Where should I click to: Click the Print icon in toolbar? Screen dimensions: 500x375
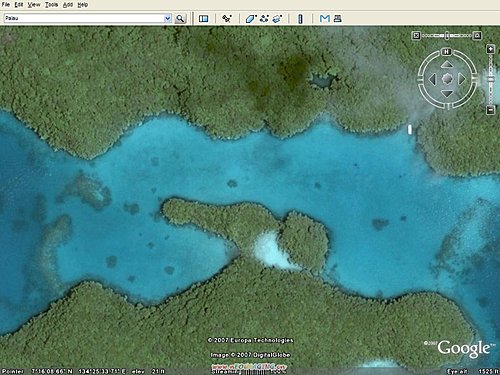coord(338,19)
